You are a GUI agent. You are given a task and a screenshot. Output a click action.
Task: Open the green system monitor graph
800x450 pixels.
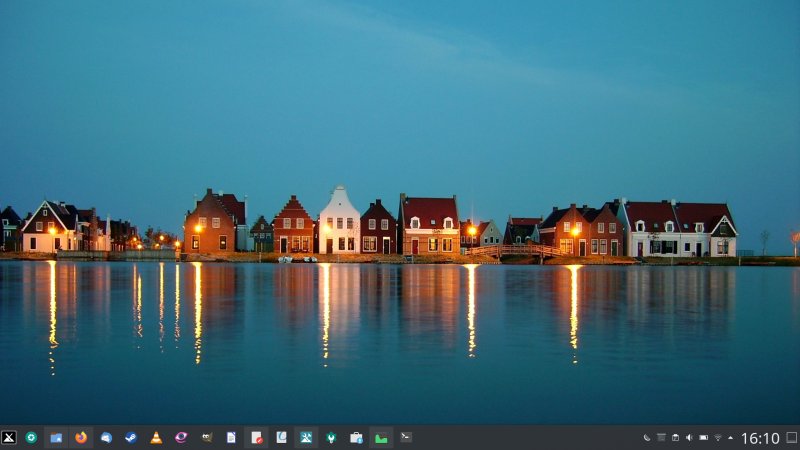coord(381,437)
